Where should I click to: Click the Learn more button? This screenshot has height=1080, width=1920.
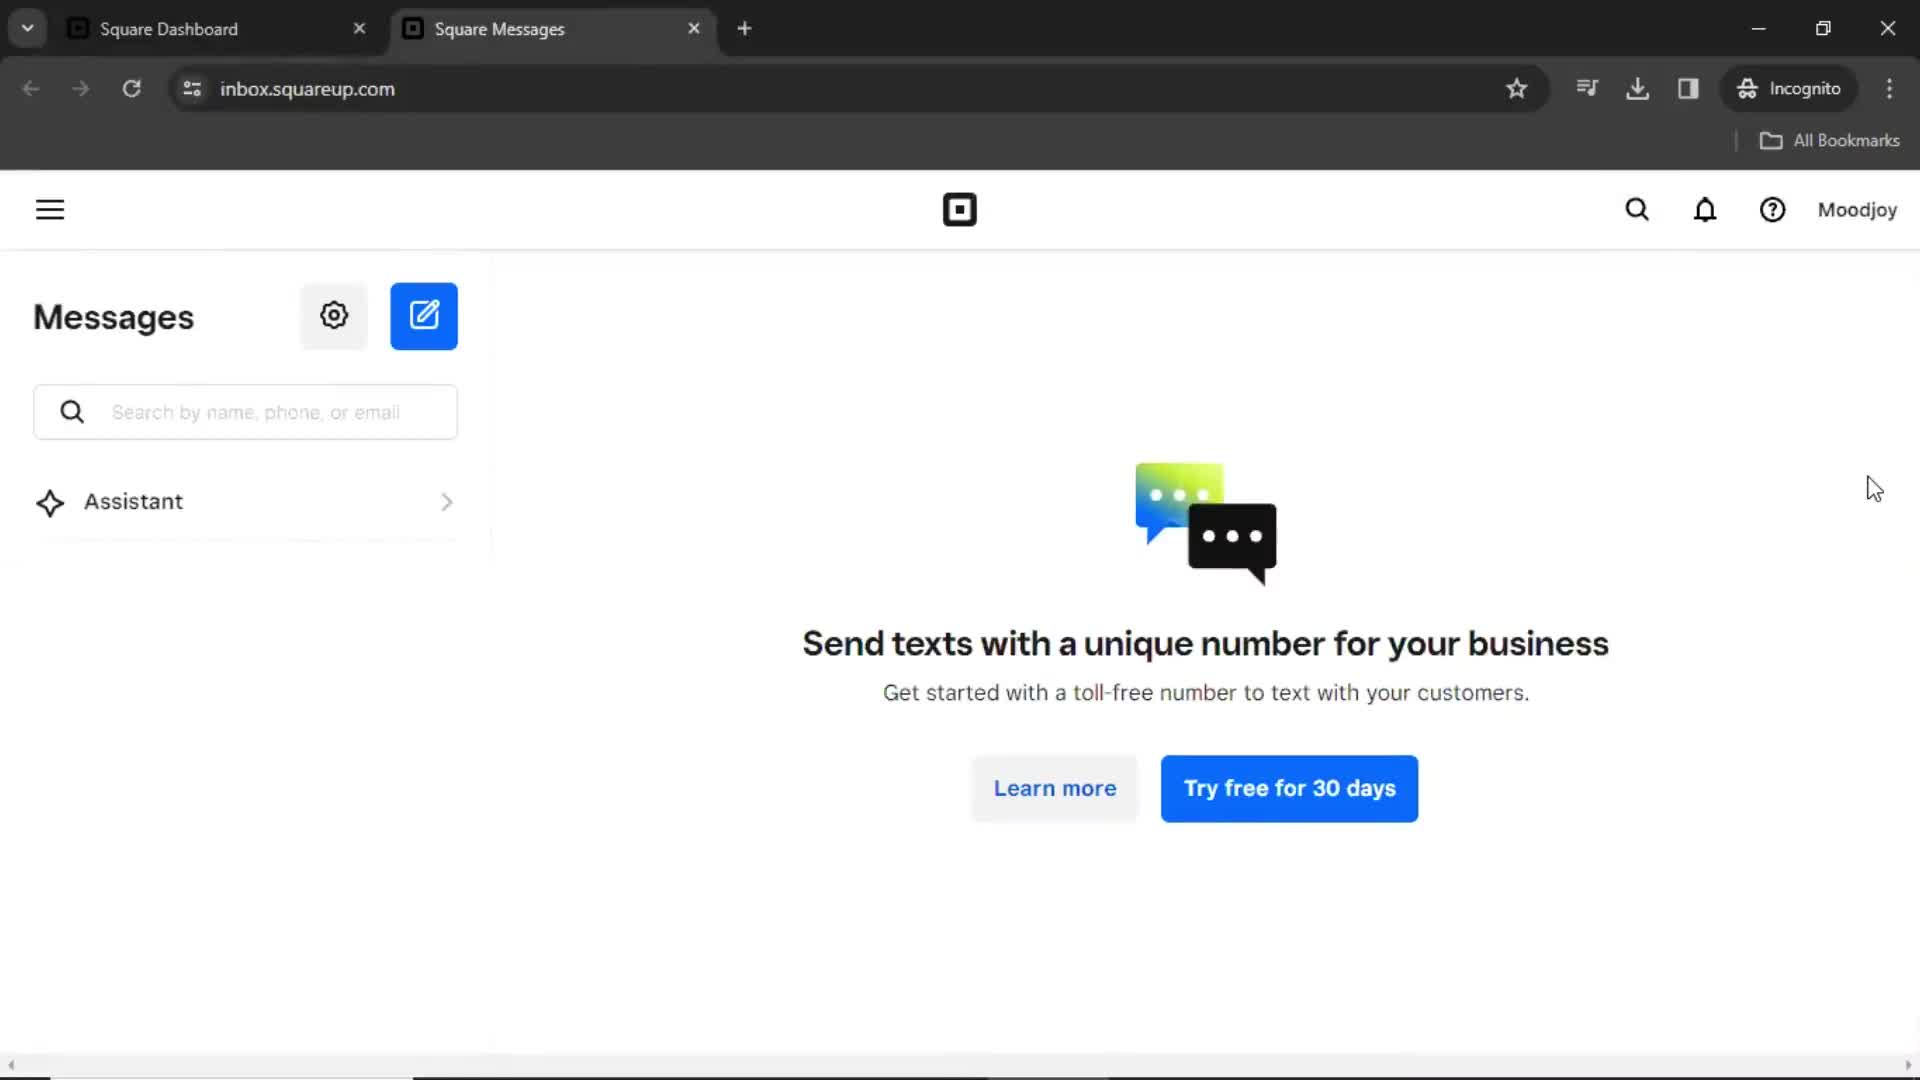(x=1055, y=789)
